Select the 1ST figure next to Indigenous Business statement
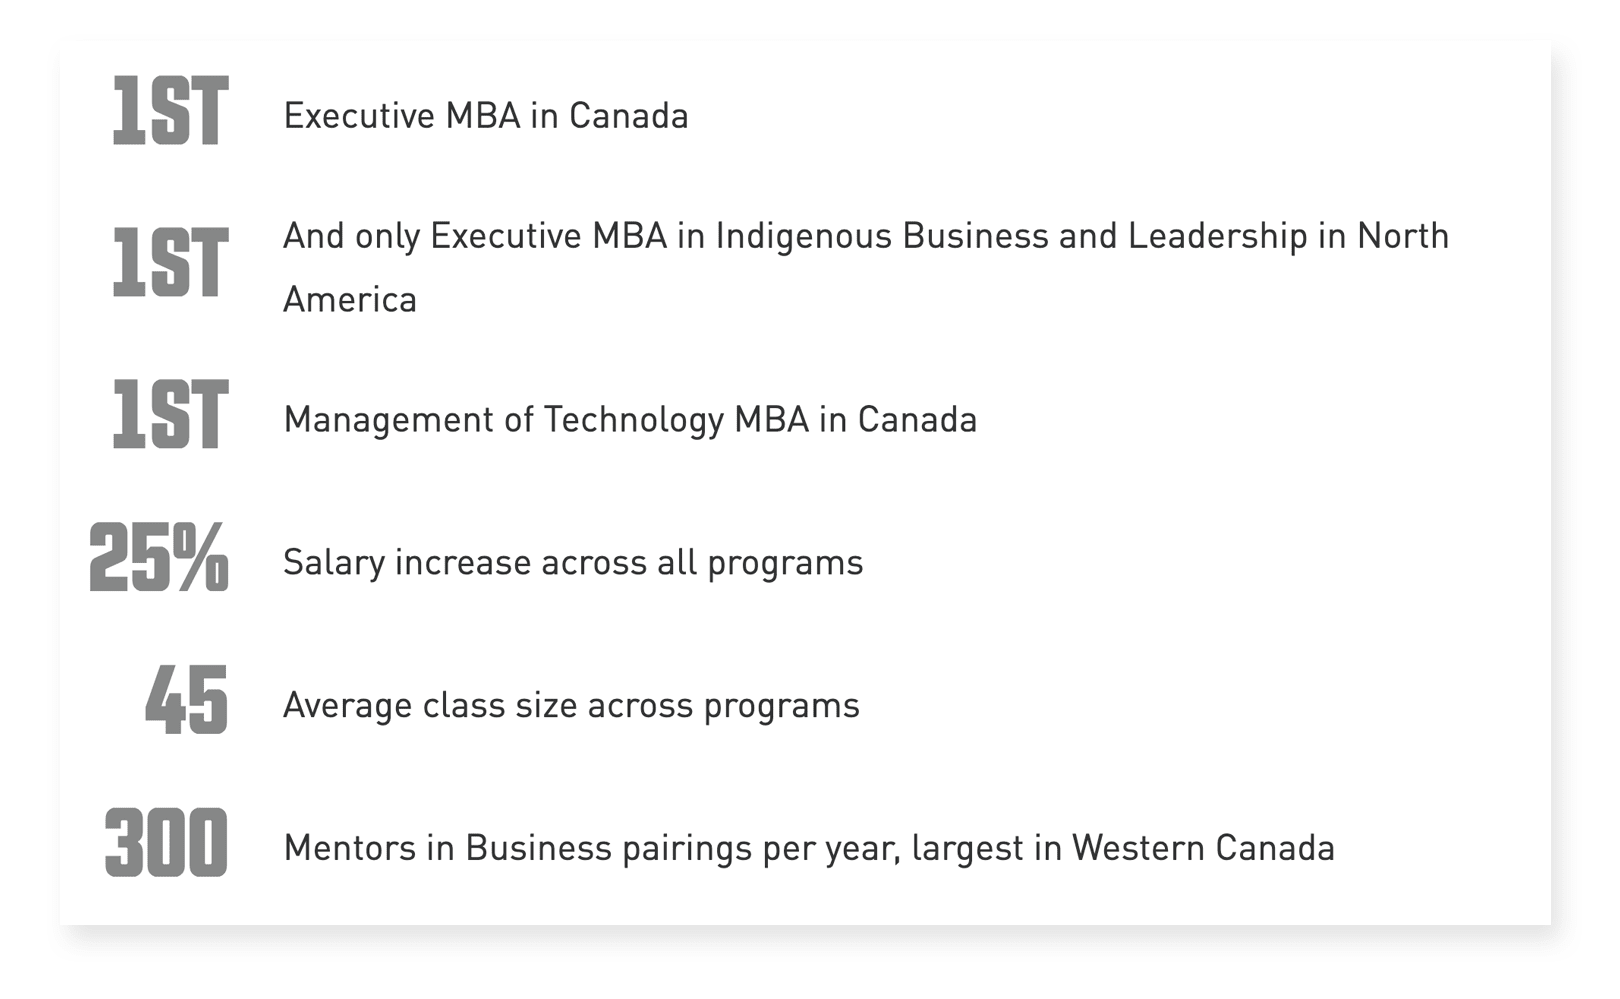Image resolution: width=1620 pixels, height=999 pixels. [170, 263]
